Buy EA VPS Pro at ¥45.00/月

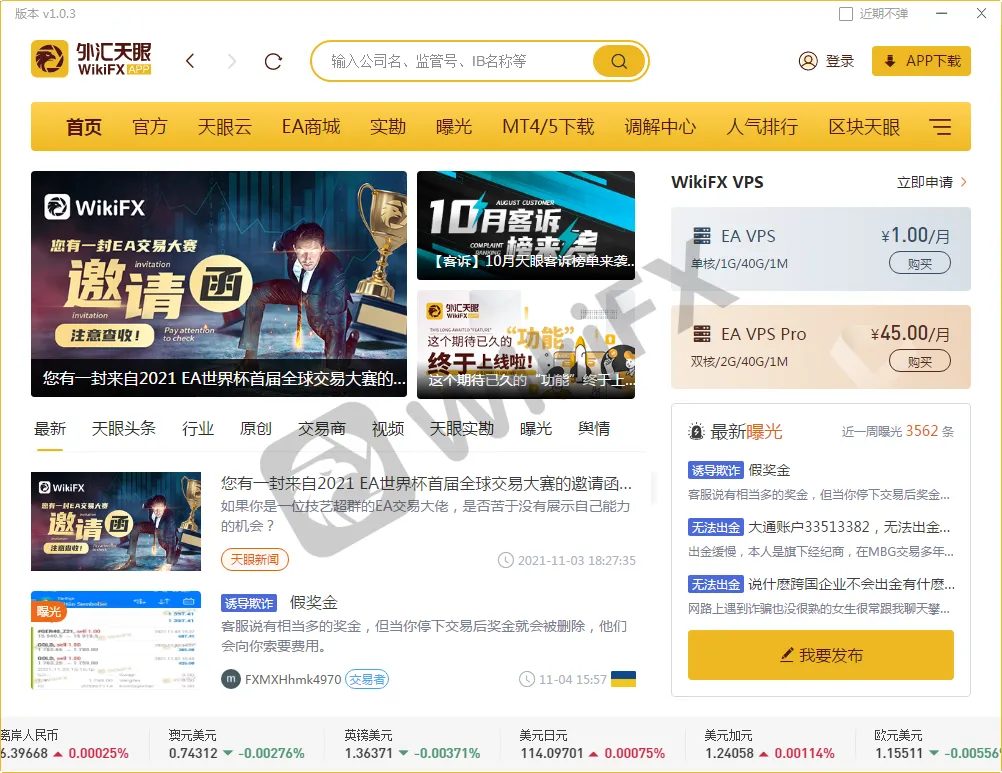tap(920, 362)
